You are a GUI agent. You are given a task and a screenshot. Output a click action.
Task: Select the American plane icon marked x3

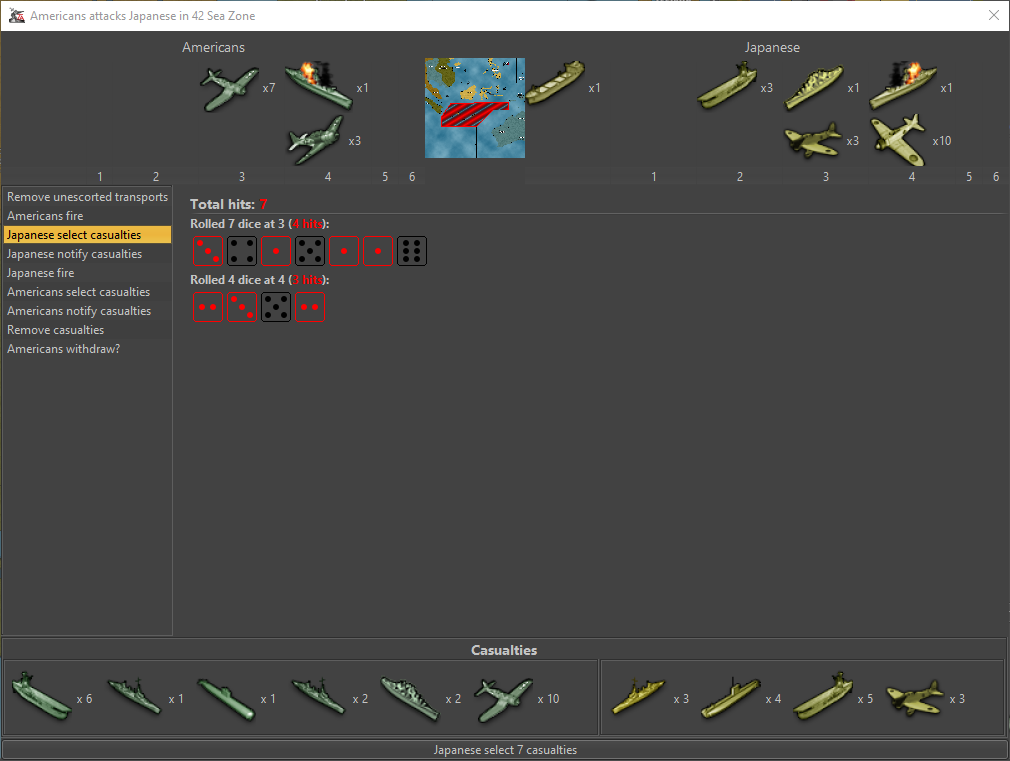pos(315,140)
